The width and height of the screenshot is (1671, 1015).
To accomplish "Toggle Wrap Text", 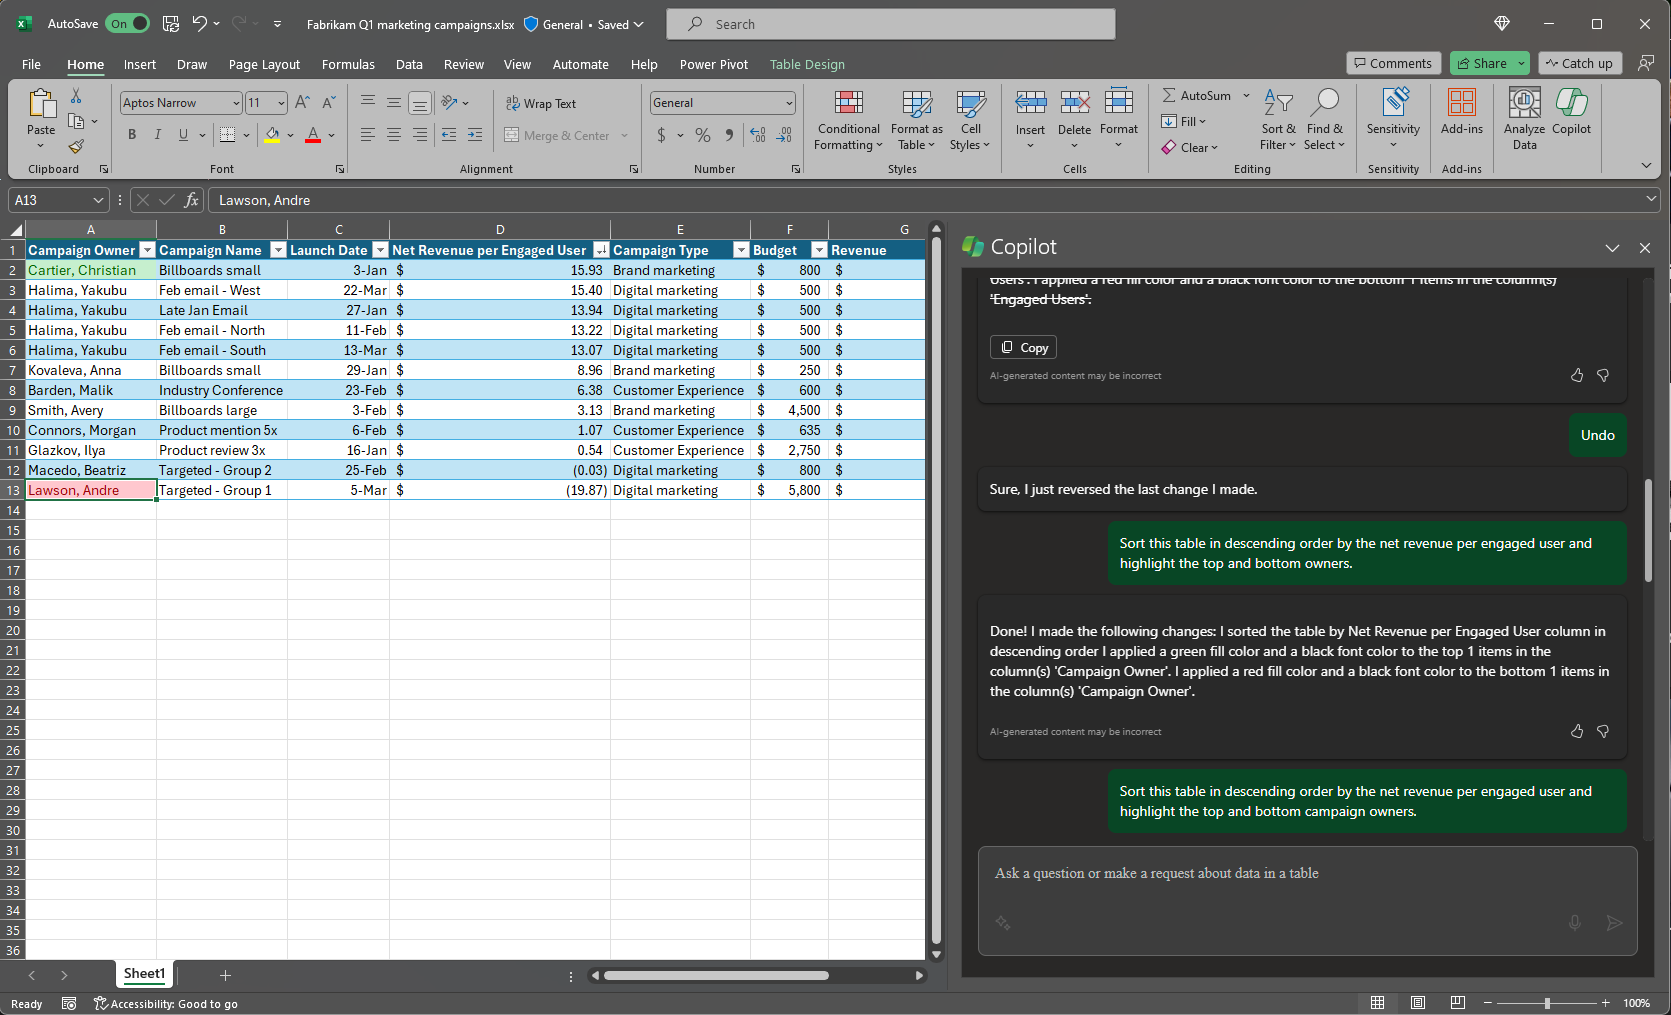I will pos(541,103).
